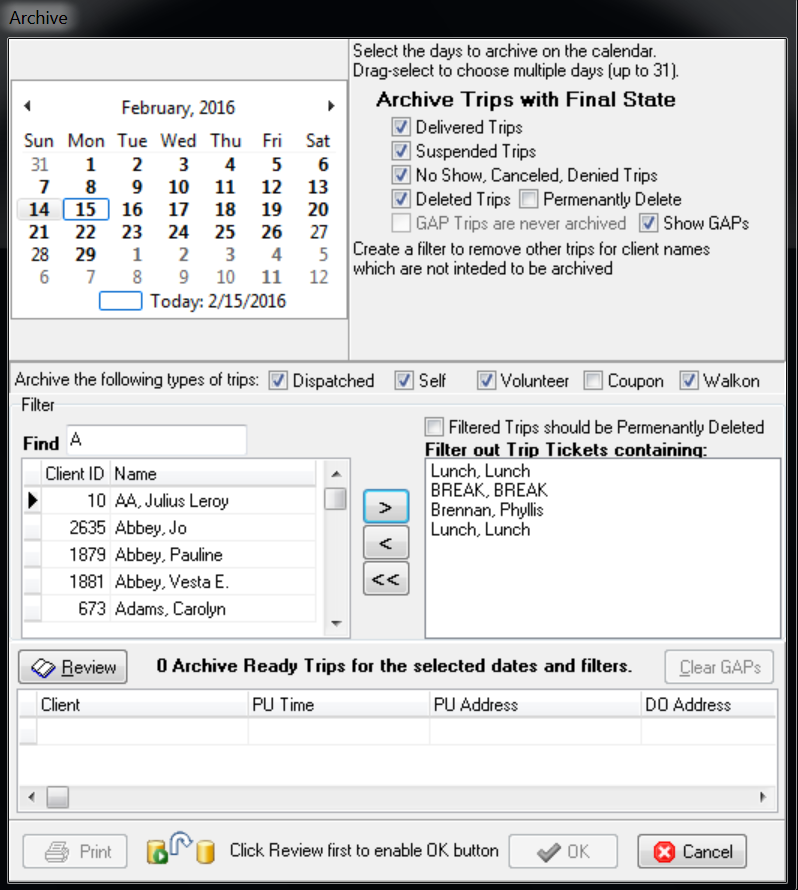Image resolution: width=798 pixels, height=890 pixels.
Task: Click the February, 2016 calendar title
Action: coord(178,107)
